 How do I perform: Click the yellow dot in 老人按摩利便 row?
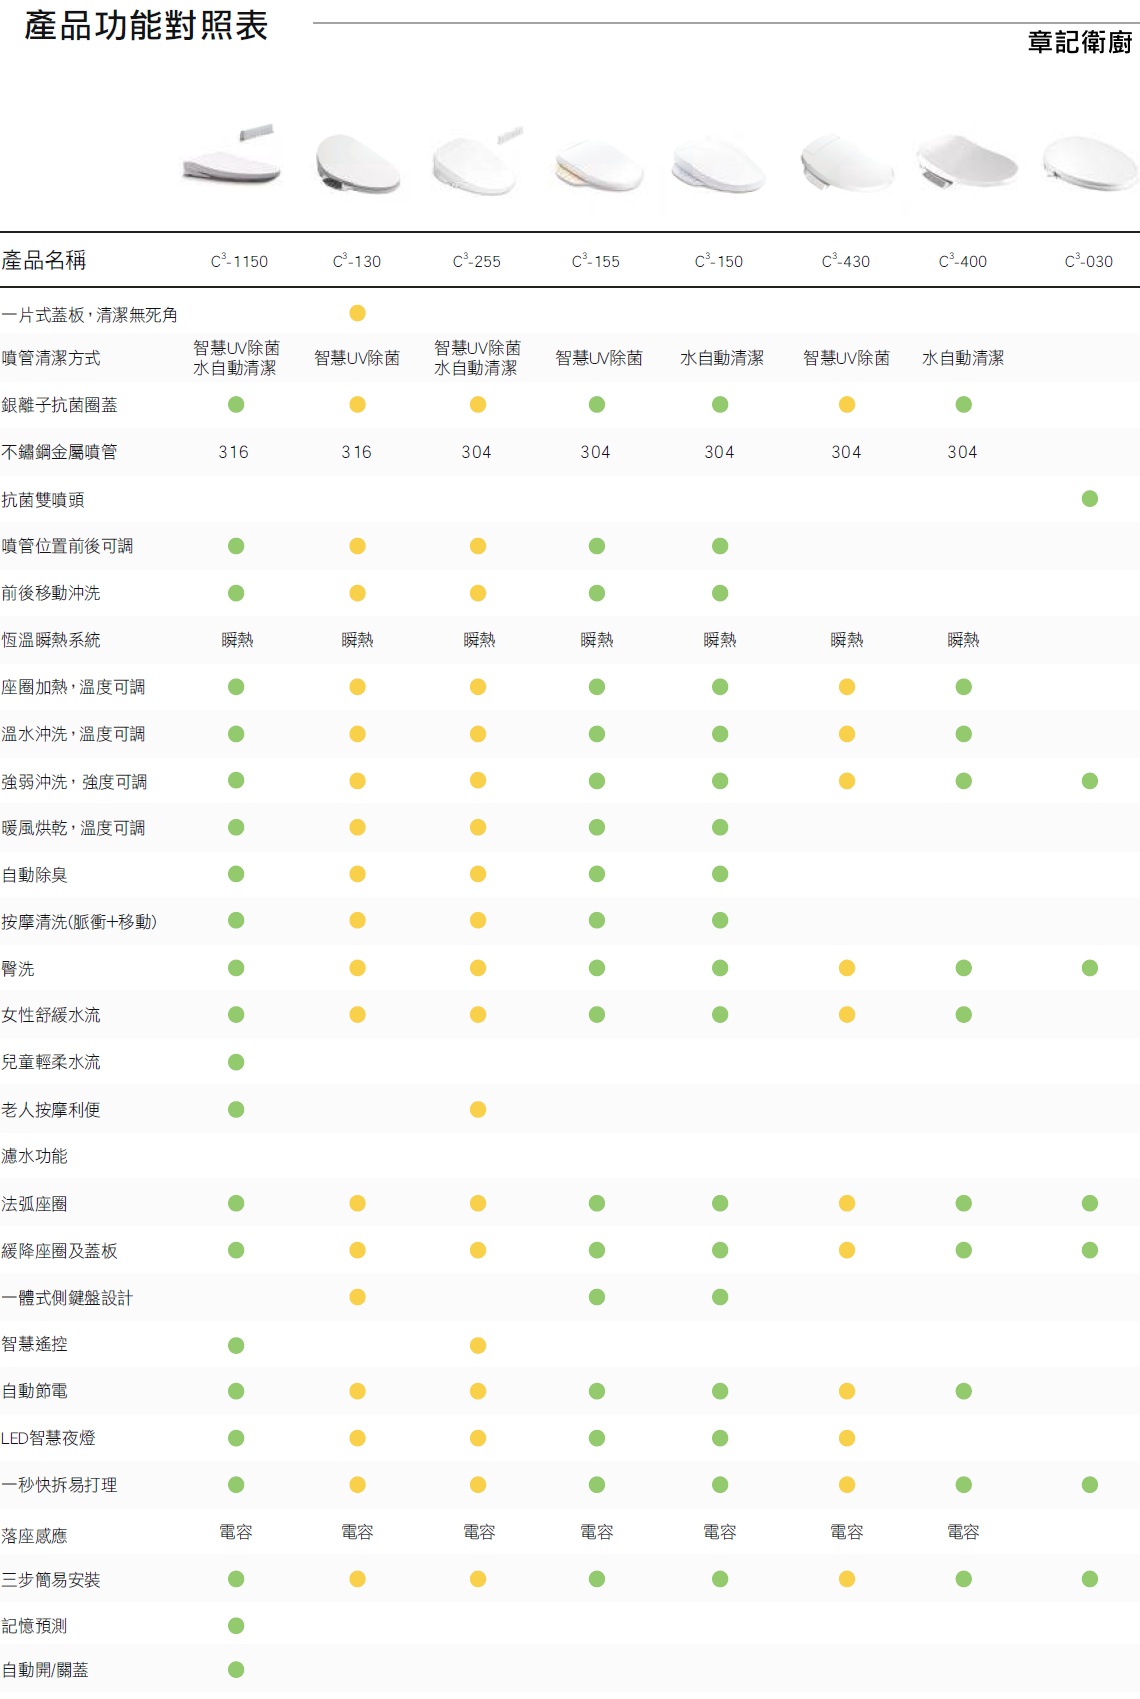point(478,1109)
